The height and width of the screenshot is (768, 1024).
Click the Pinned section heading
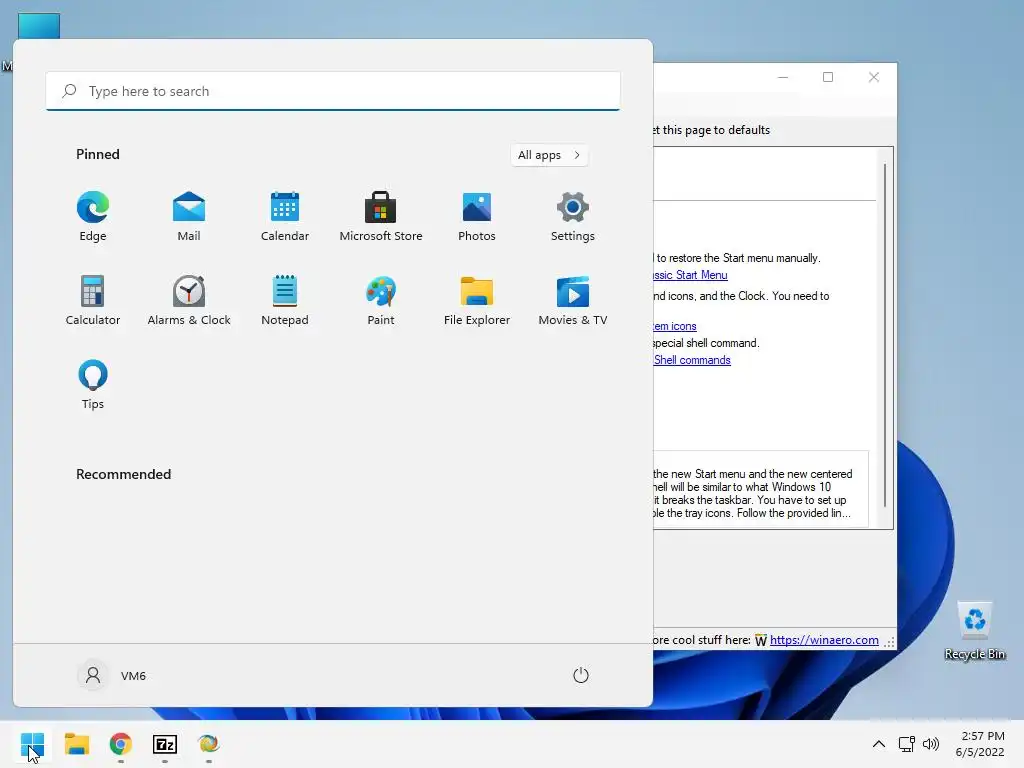(x=98, y=154)
